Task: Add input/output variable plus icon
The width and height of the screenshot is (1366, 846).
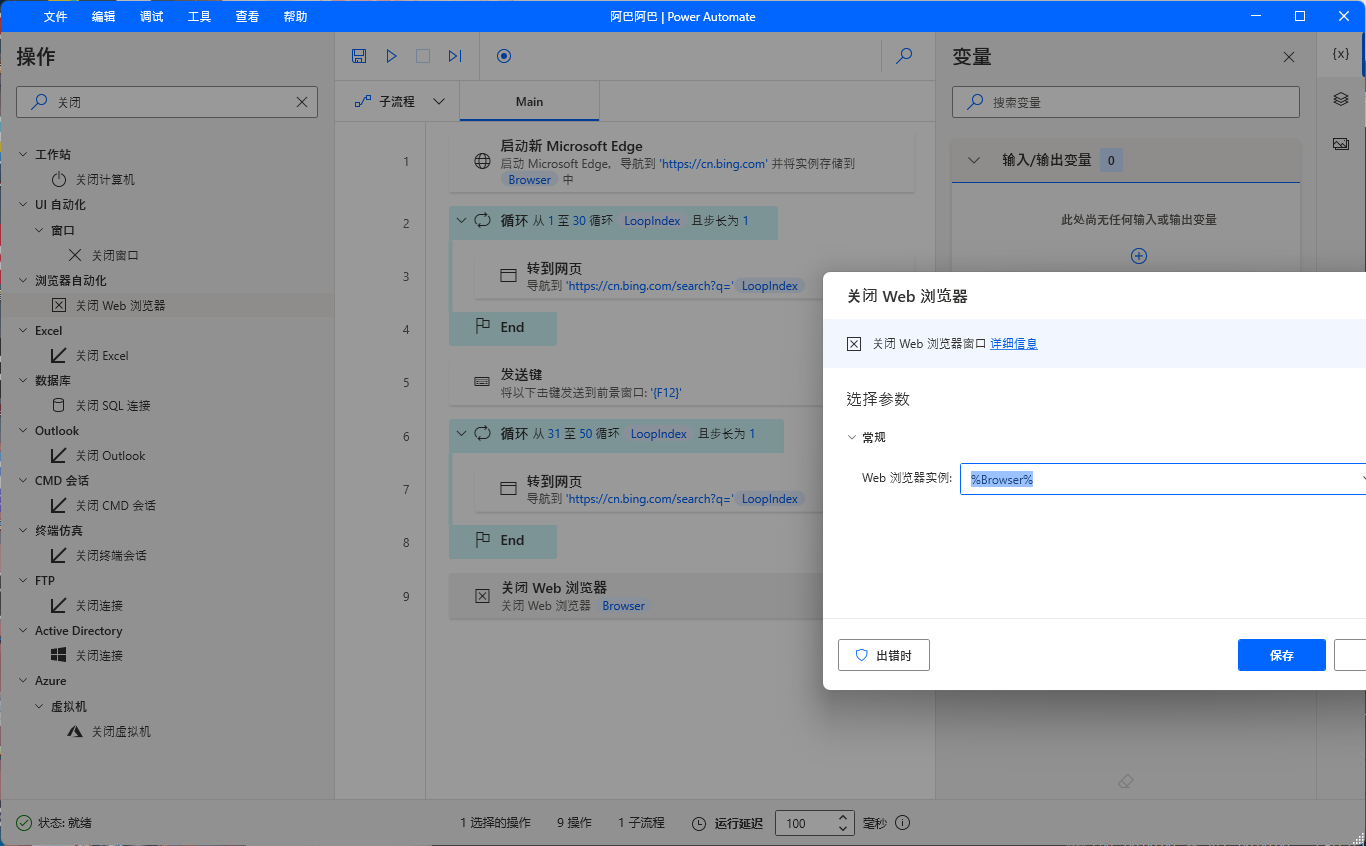Action: click(x=1138, y=256)
